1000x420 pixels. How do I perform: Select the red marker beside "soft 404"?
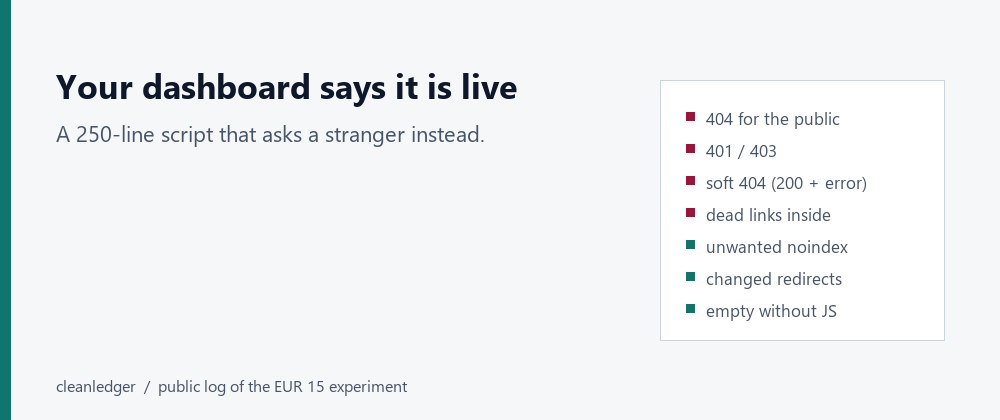pos(690,180)
